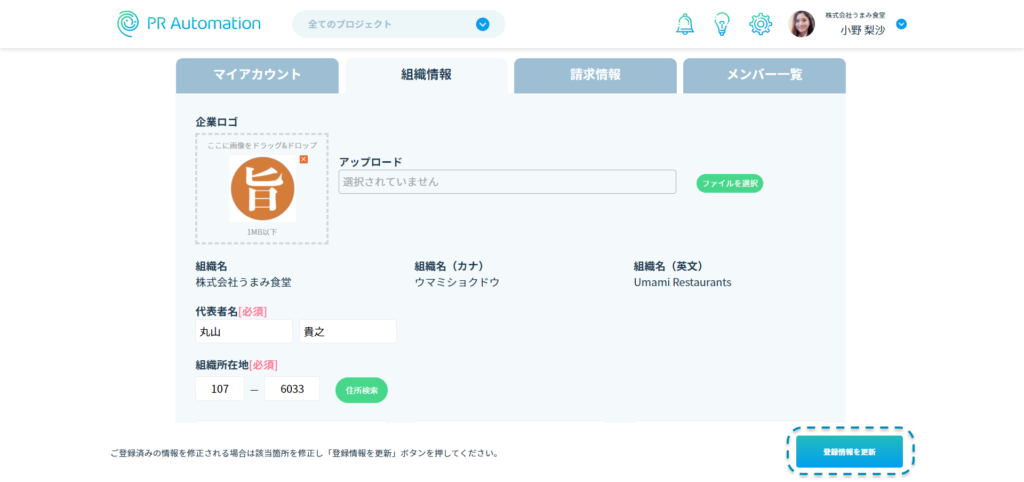This screenshot has height=482, width=1024.
Task: Click the user profile avatar
Action: (x=802, y=24)
